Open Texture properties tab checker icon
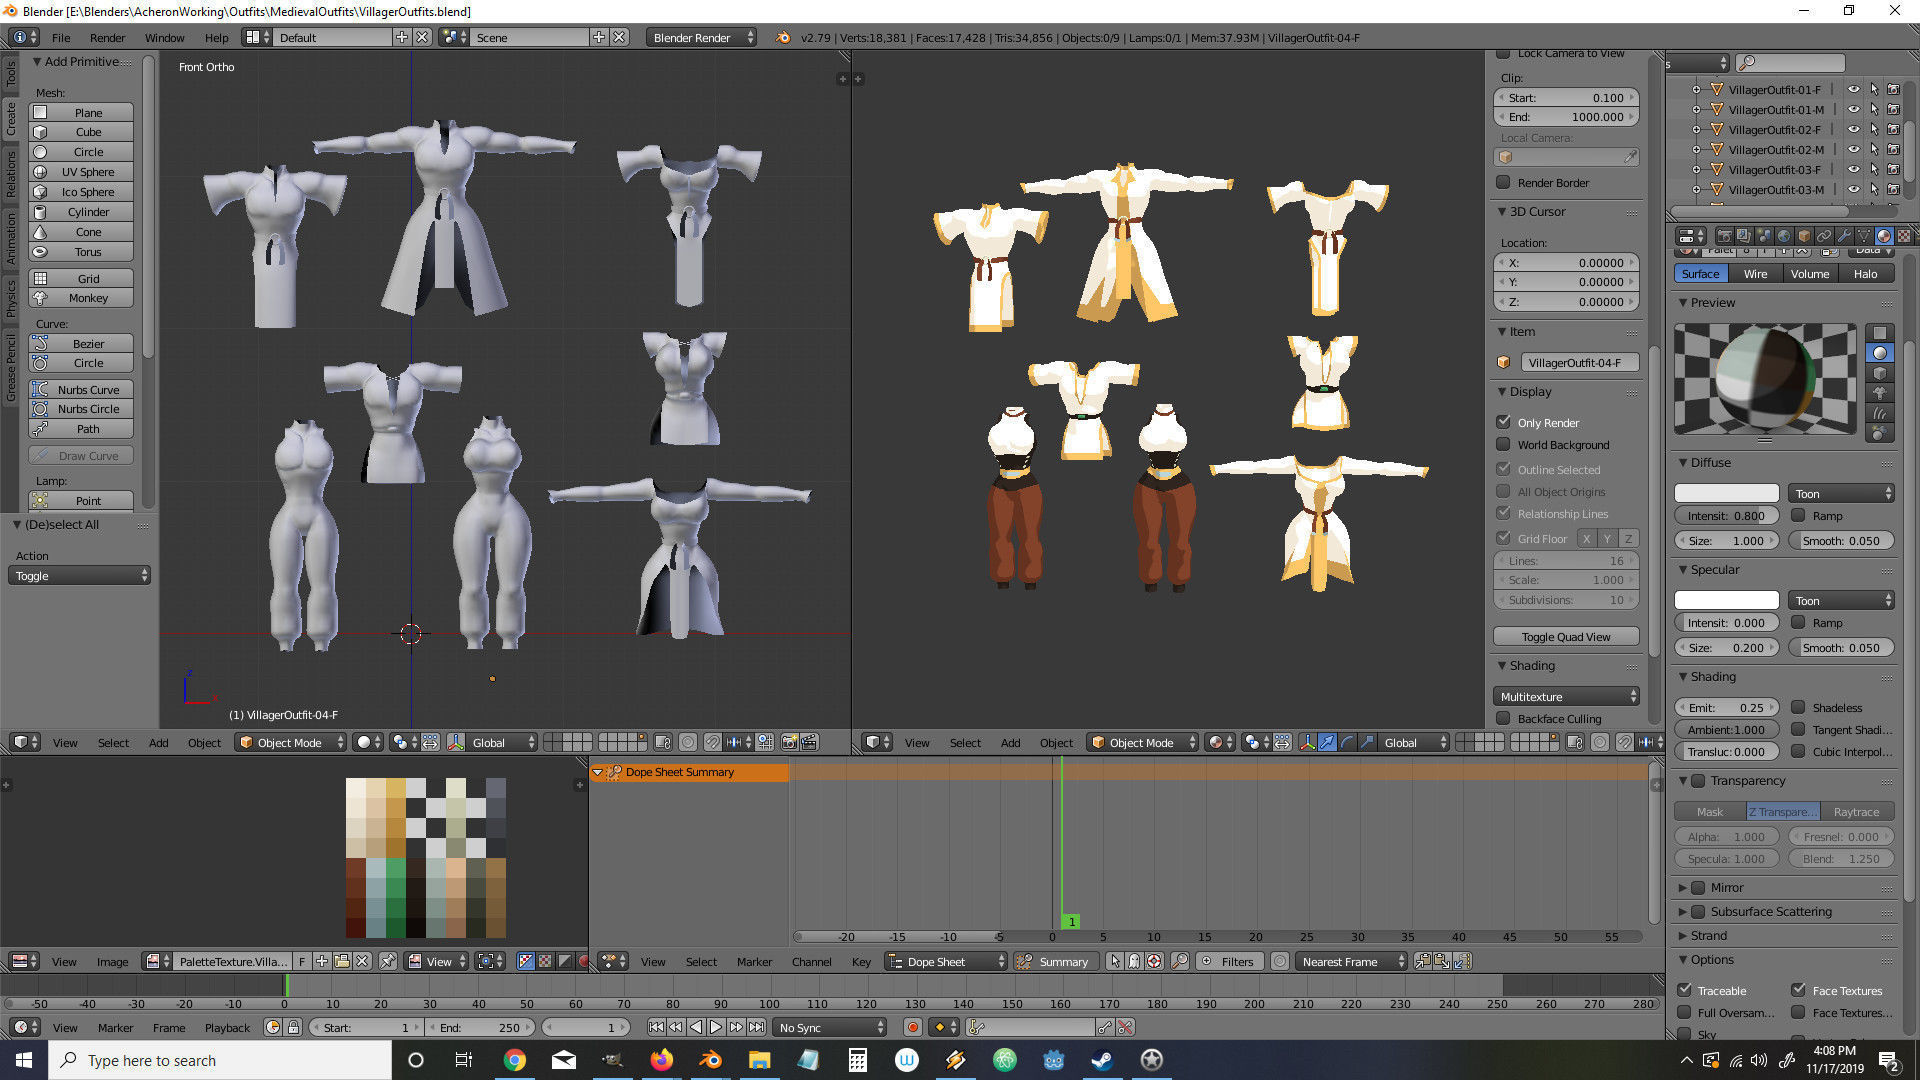Screen dimensions: 1920x1080 [x=1903, y=236]
